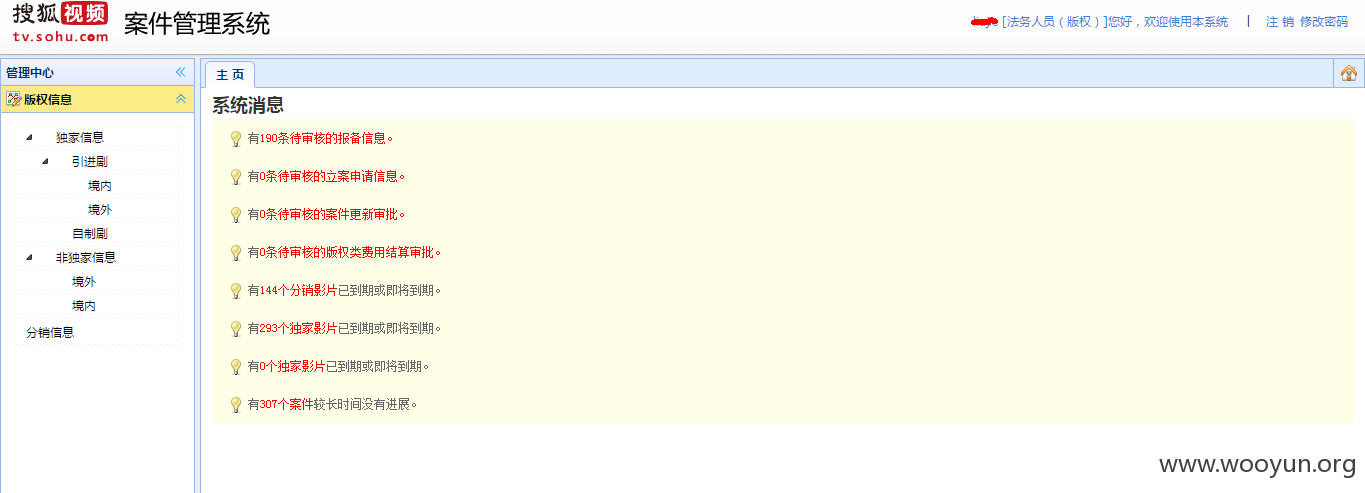Click lightbulb icon beside 144个分销影片 message
The height and width of the screenshot is (493, 1365).
click(236, 291)
